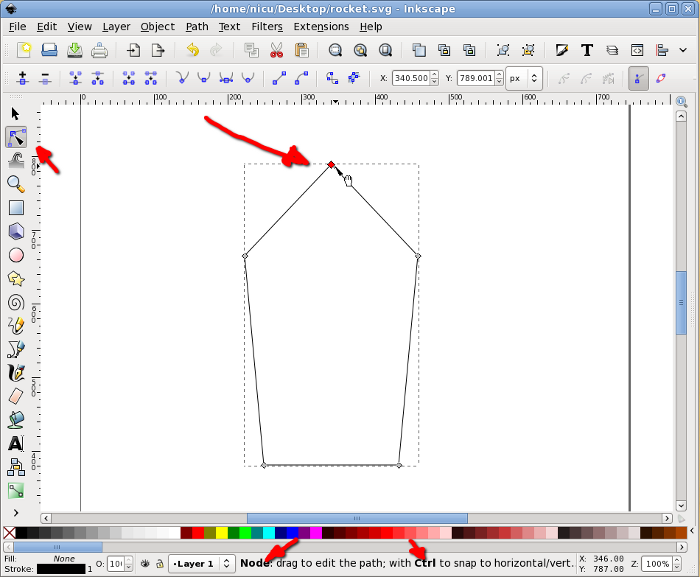Cut selection with scissors icon
Image resolution: width=700 pixels, height=577 pixels.
(276, 50)
